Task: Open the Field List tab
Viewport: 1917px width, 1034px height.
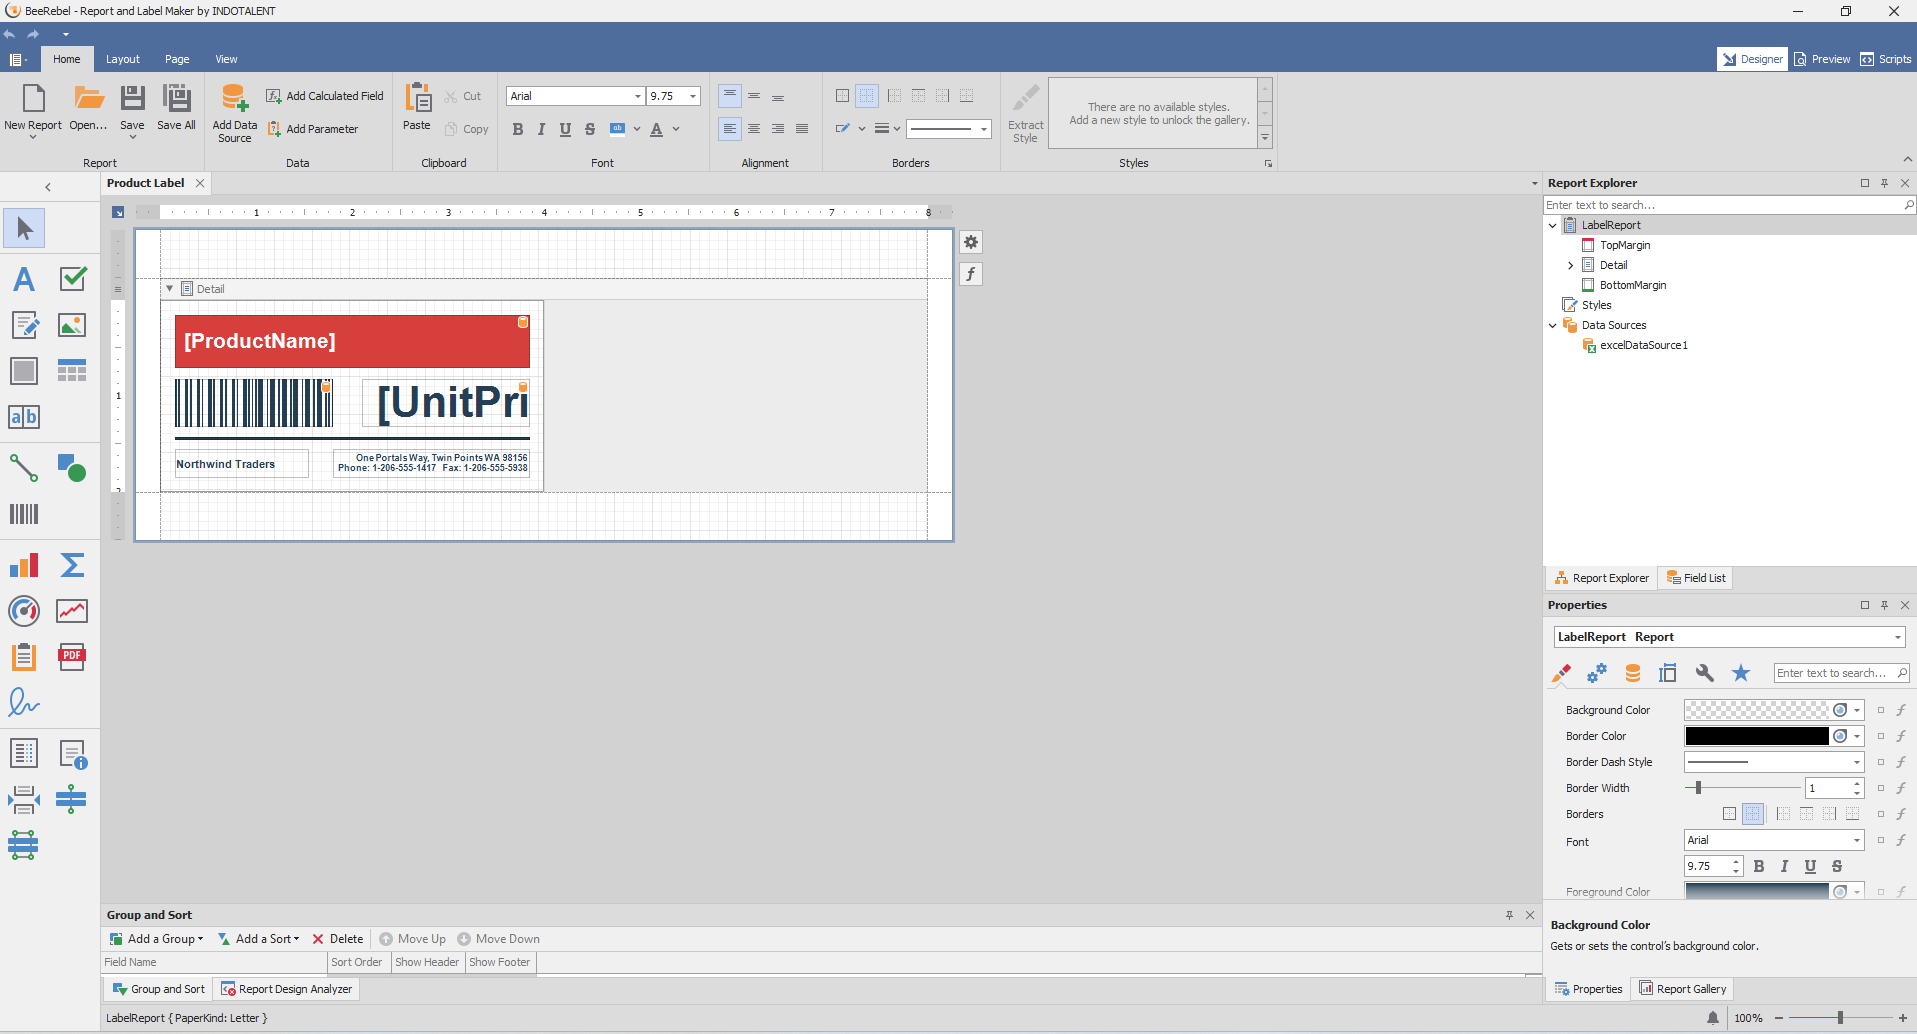Action: pyautogui.click(x=1695, y=578)
